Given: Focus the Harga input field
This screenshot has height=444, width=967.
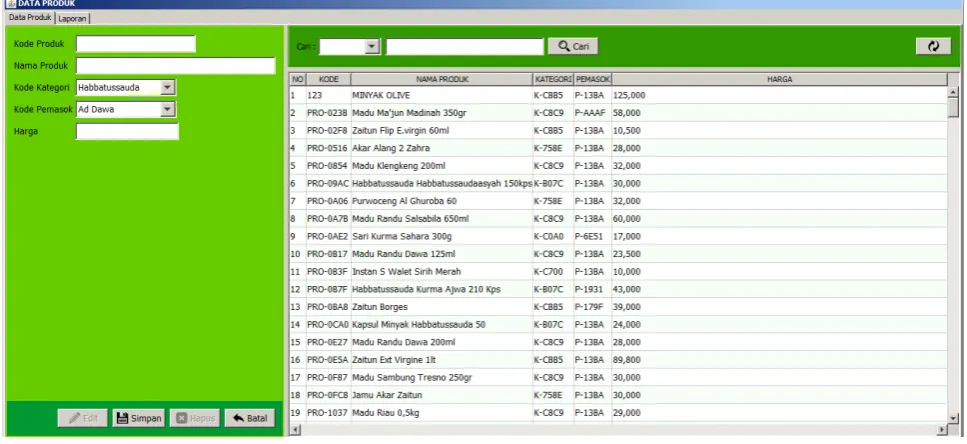Looking at the screenshot, I should (x=127, y=131).
